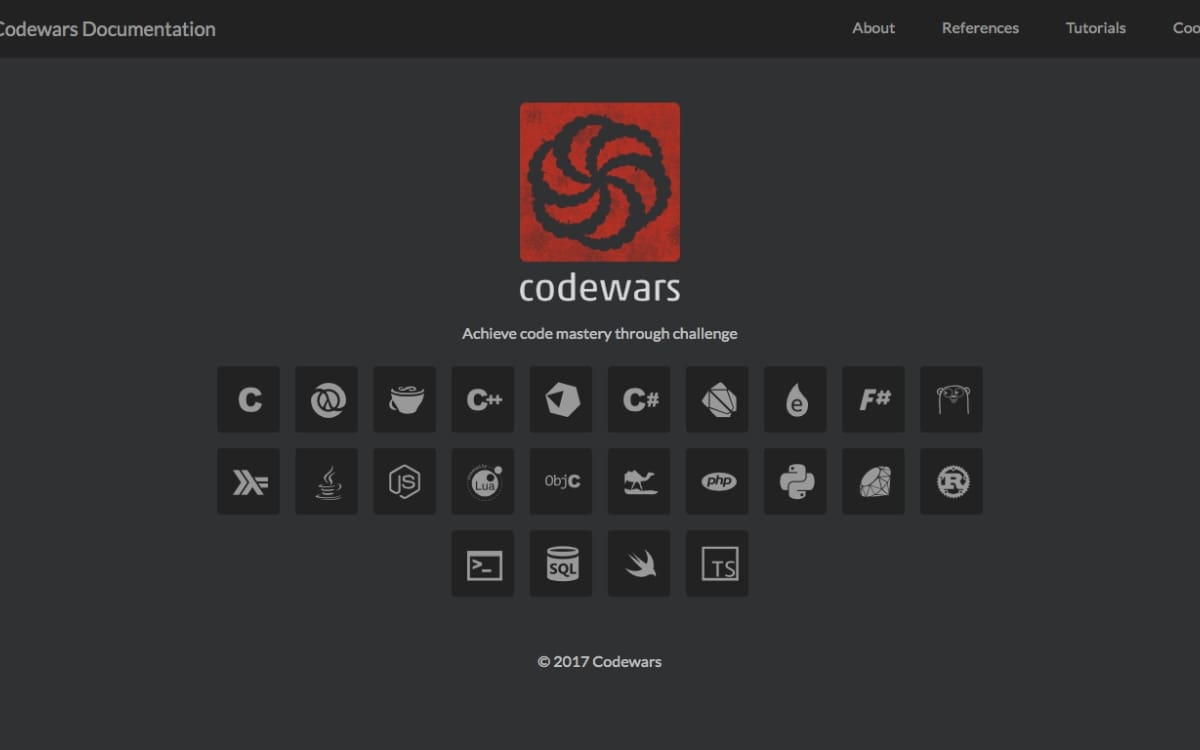Click the Lua moon icon
This screenshot has width=1200, height=750.
tap(482, 481)
